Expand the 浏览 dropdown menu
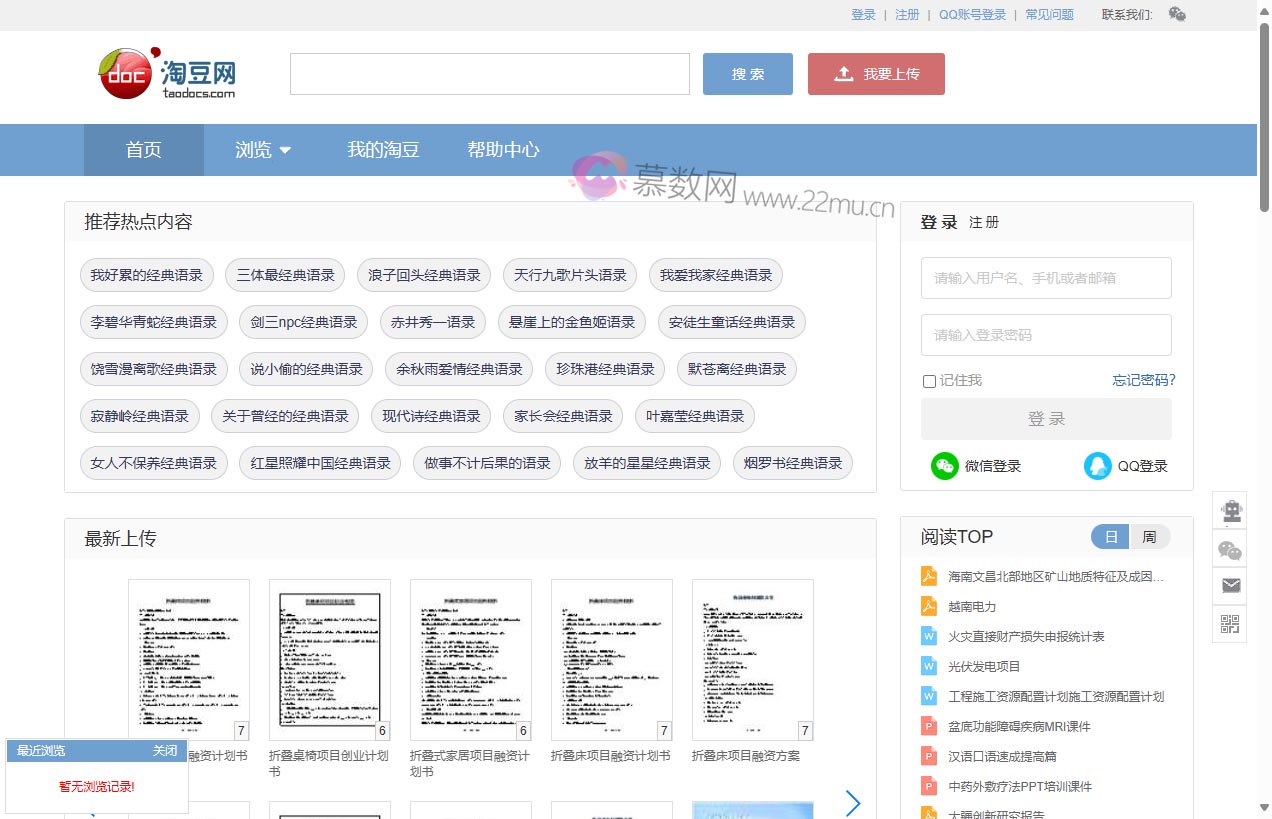 [263, 150]
